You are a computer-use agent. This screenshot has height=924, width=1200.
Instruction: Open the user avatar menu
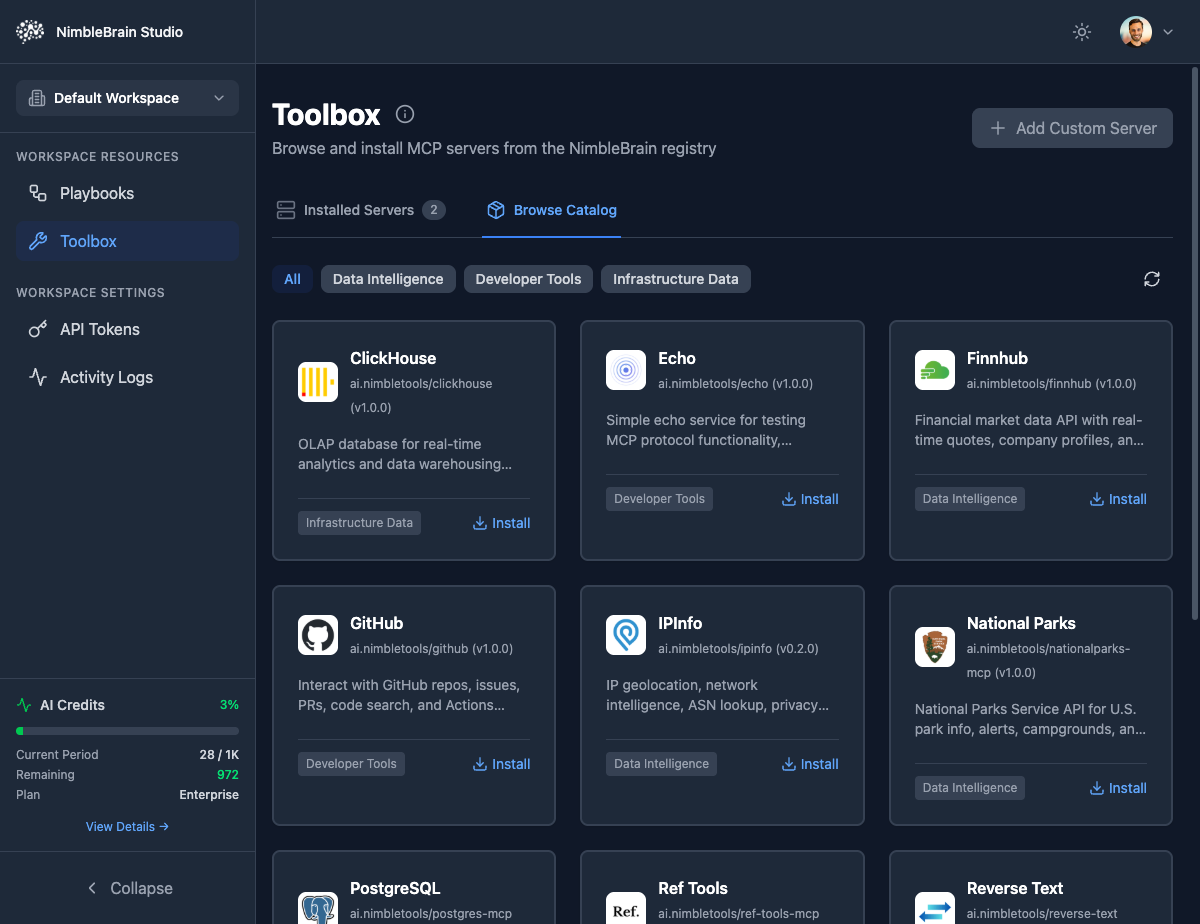pyautogui.click(x=1147, y=32)
